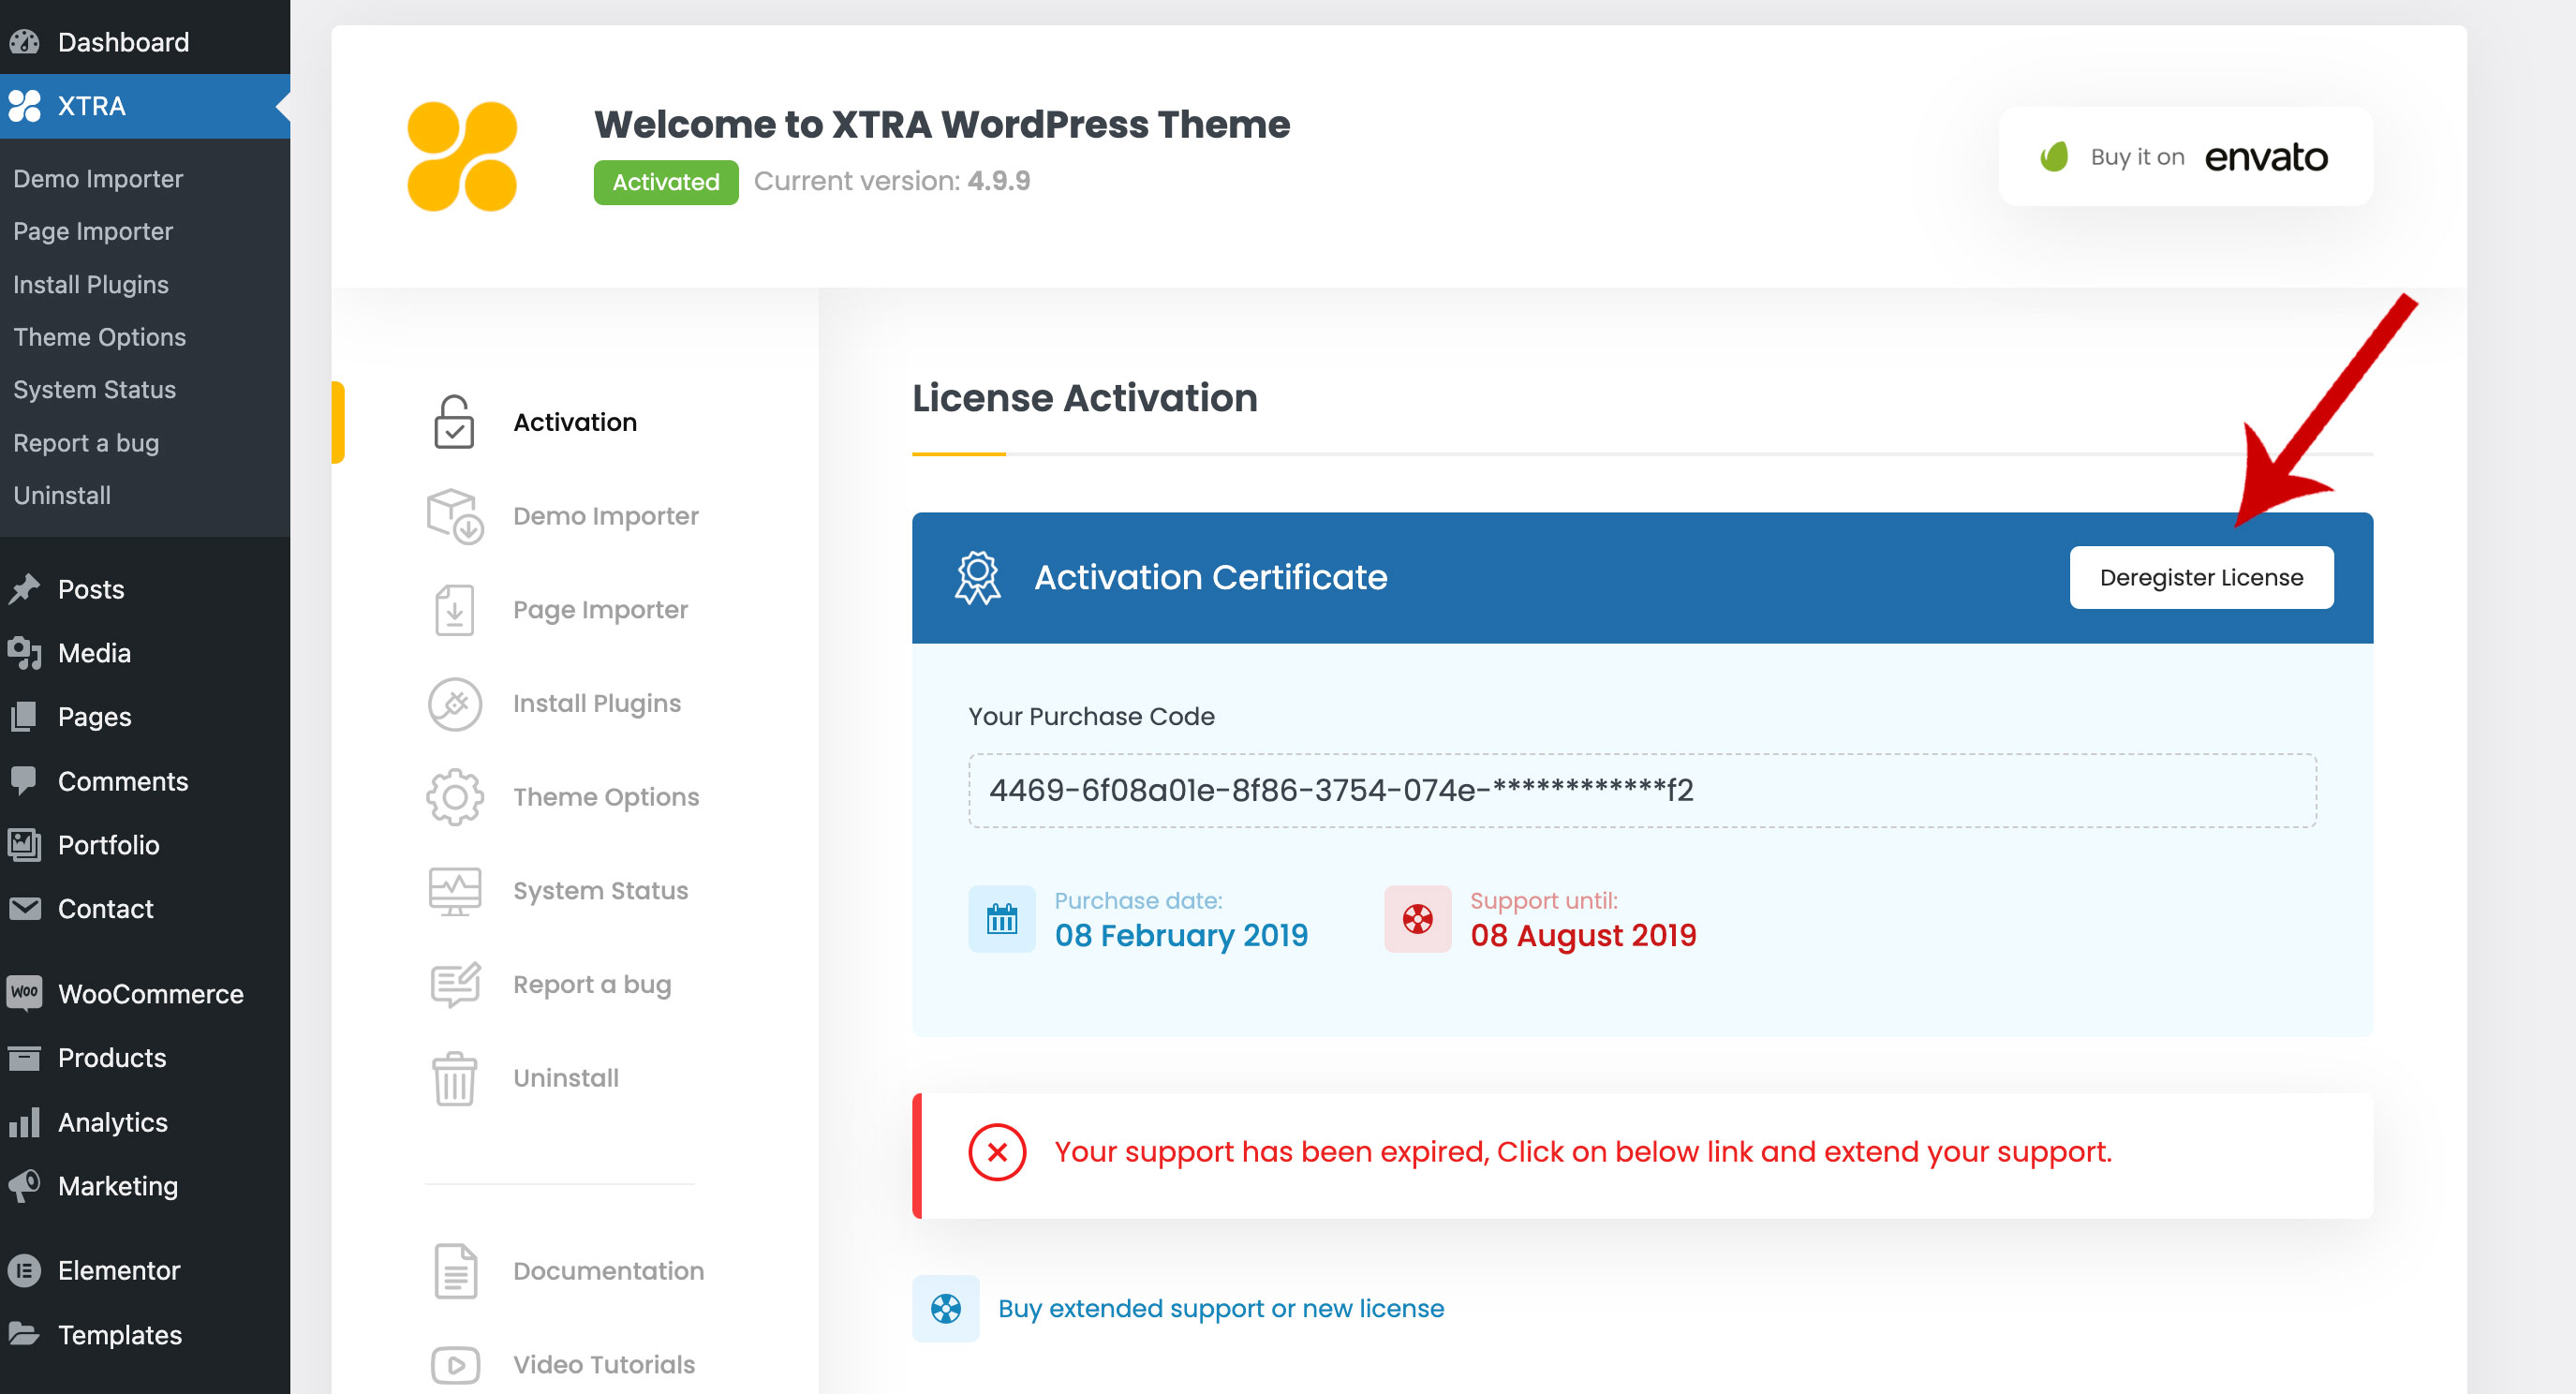Click the purchase code field
The image size is (2576, 1394).
pyautogui.click(x=1641, y=790)
